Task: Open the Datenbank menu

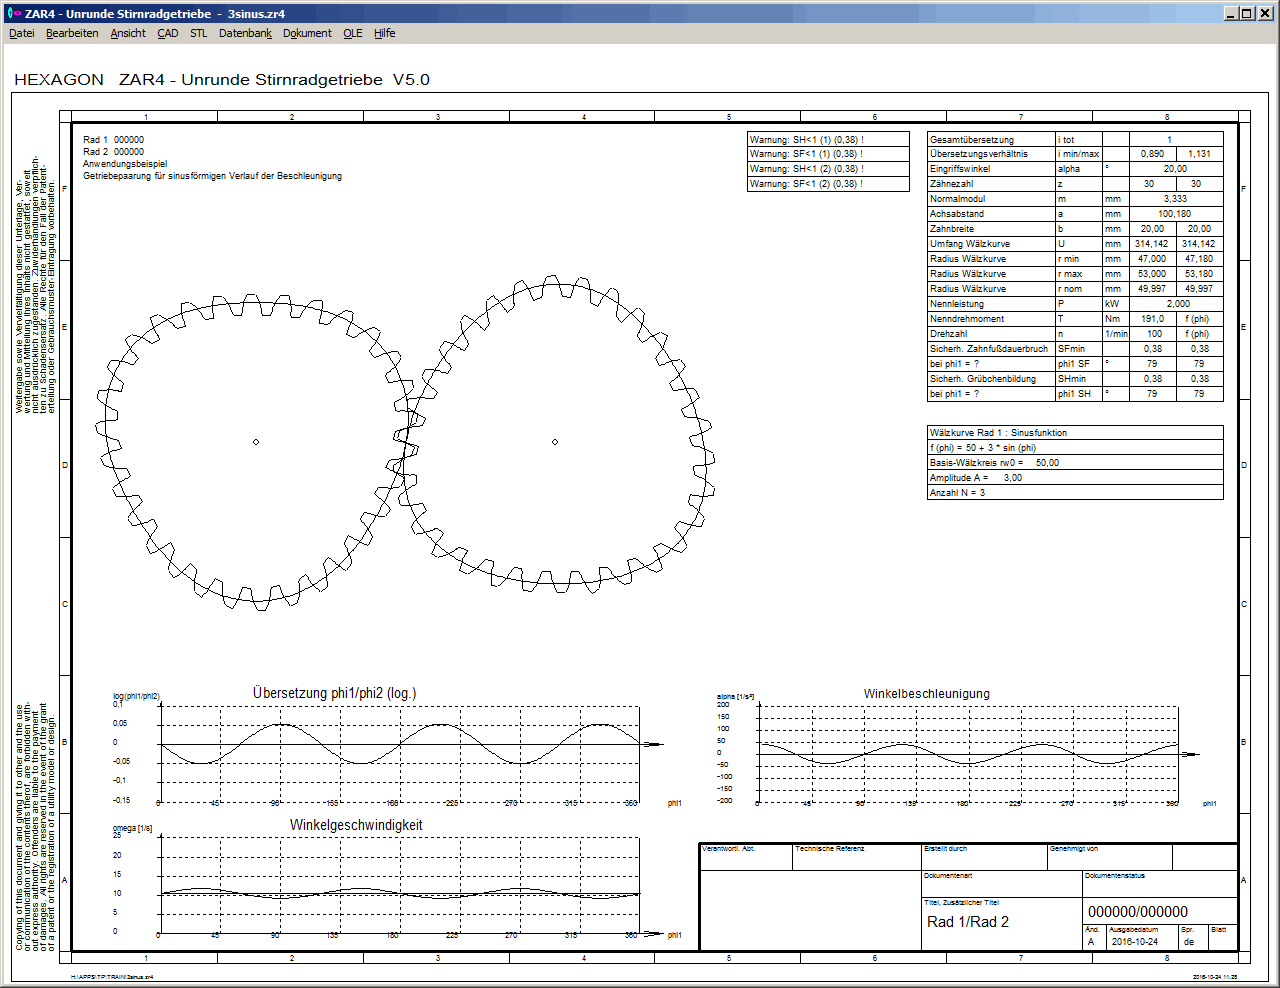Action: 245,33
